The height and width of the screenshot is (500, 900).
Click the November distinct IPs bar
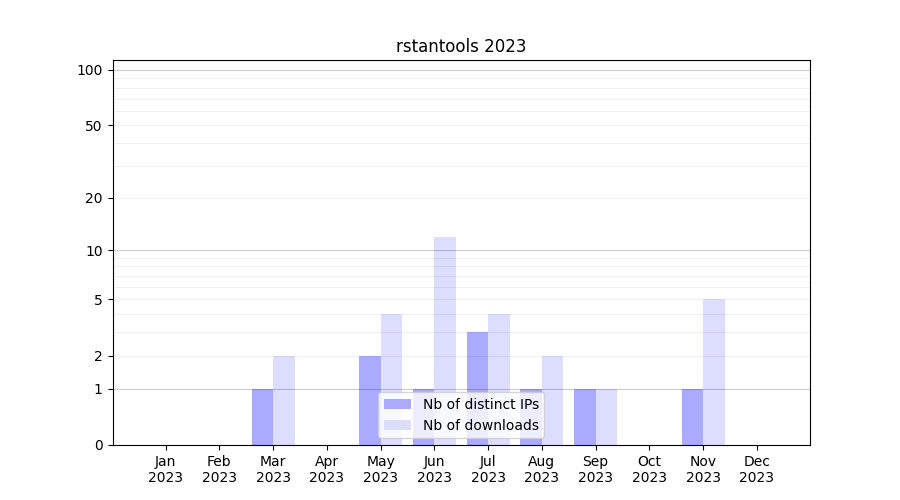click(692, 417)
